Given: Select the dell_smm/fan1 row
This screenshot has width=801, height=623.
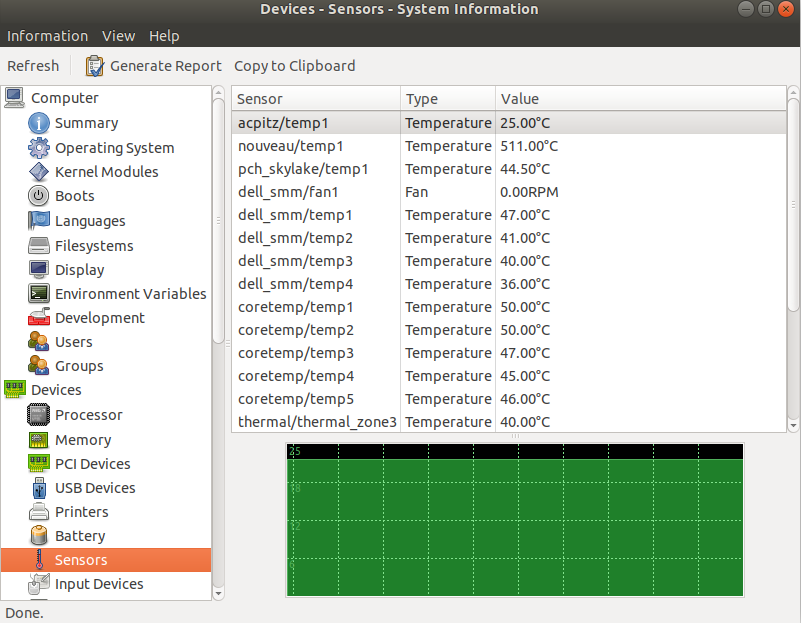Looking at the screenshot, I should pyautogui.click(x=509, y=192).
